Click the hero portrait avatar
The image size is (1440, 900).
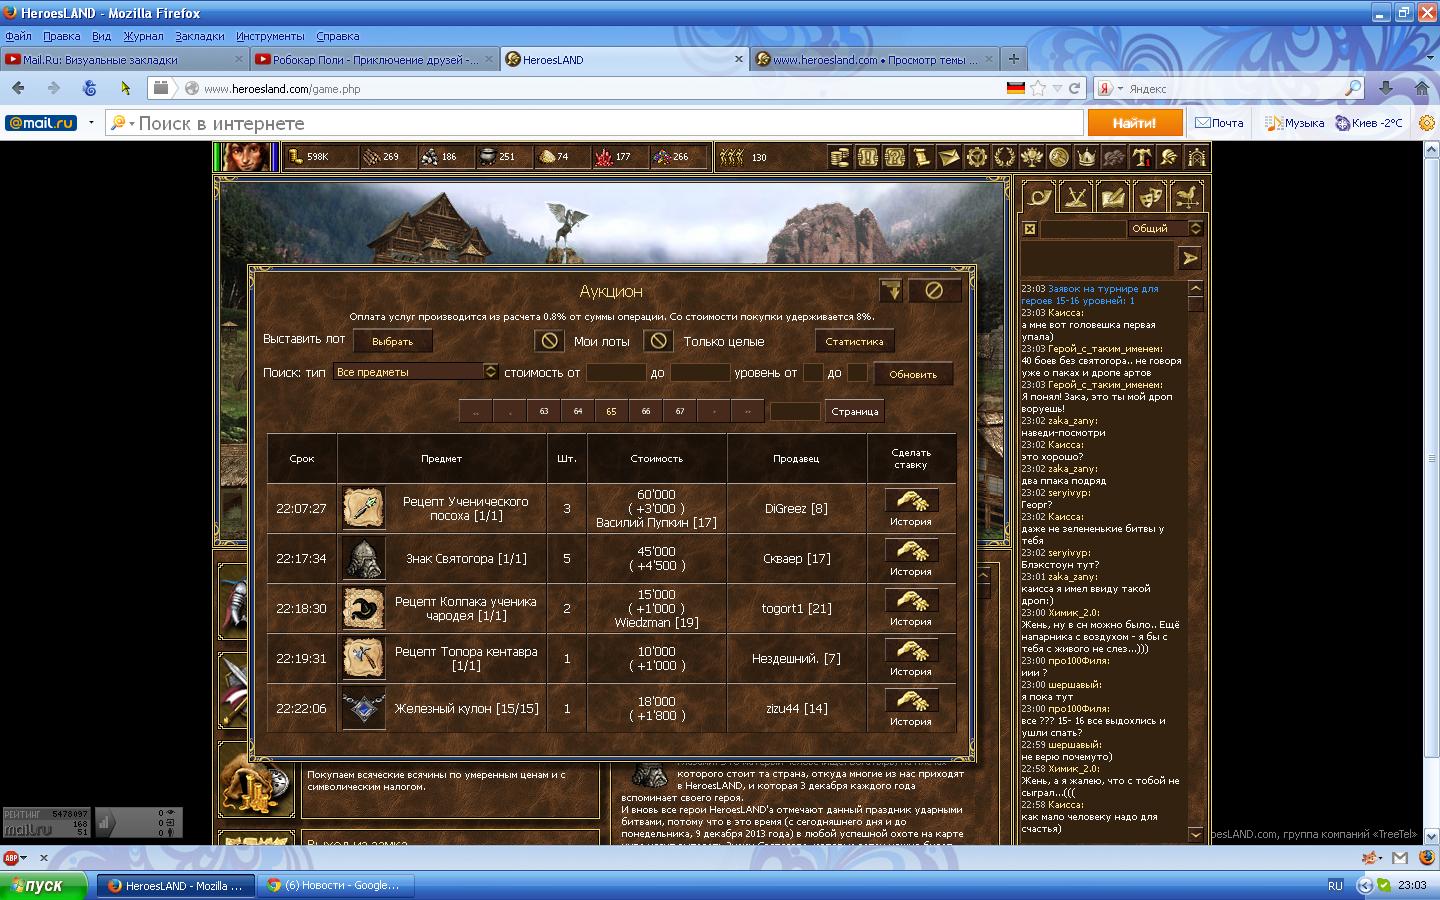(x=244, y=157)
